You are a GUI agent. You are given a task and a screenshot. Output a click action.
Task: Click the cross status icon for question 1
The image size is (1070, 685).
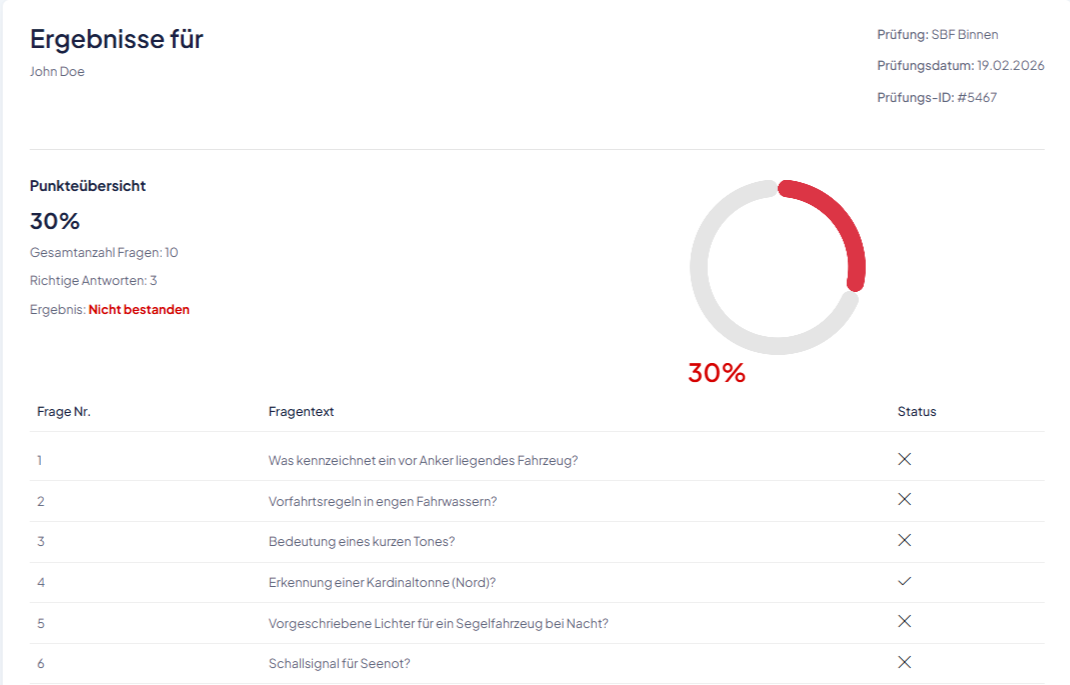[904, 459]
